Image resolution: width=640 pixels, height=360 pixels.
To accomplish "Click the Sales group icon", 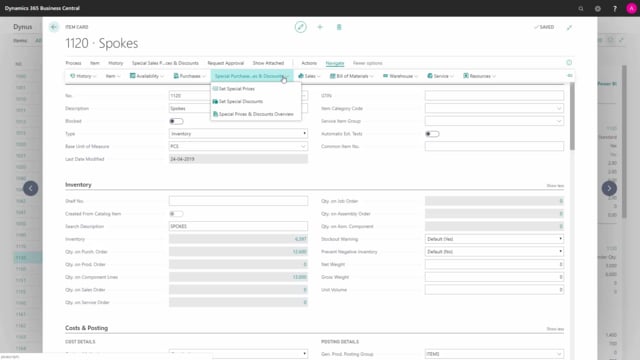I will [x=301, y=76].
